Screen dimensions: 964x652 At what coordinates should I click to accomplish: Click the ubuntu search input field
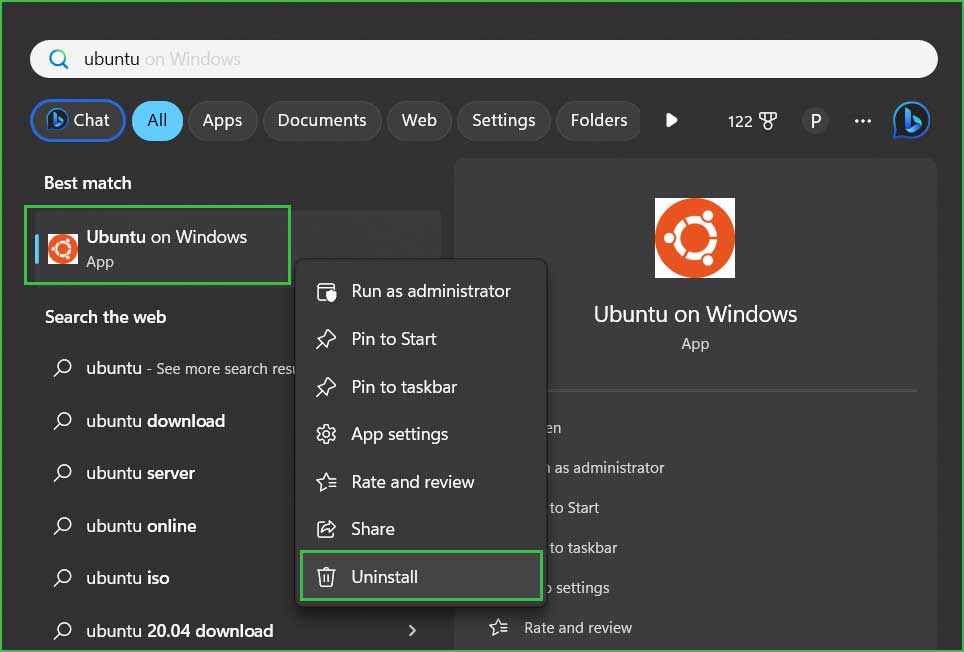[x=483, y=59]
